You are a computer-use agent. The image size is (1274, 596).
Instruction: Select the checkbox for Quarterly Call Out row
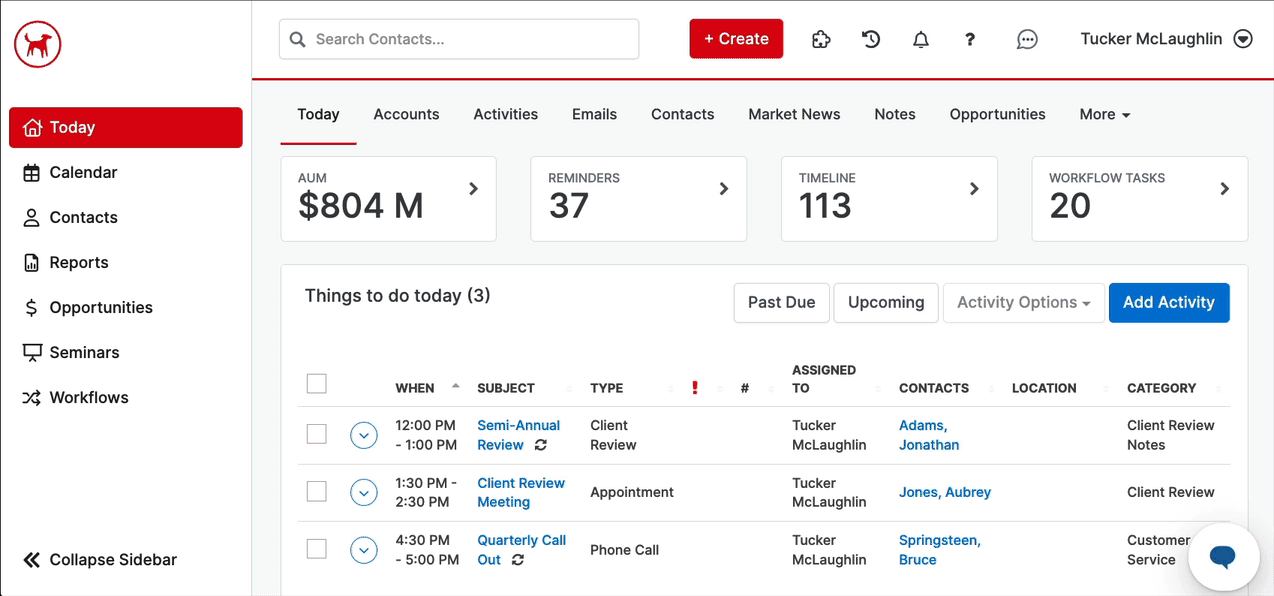[x=317, y=549]
